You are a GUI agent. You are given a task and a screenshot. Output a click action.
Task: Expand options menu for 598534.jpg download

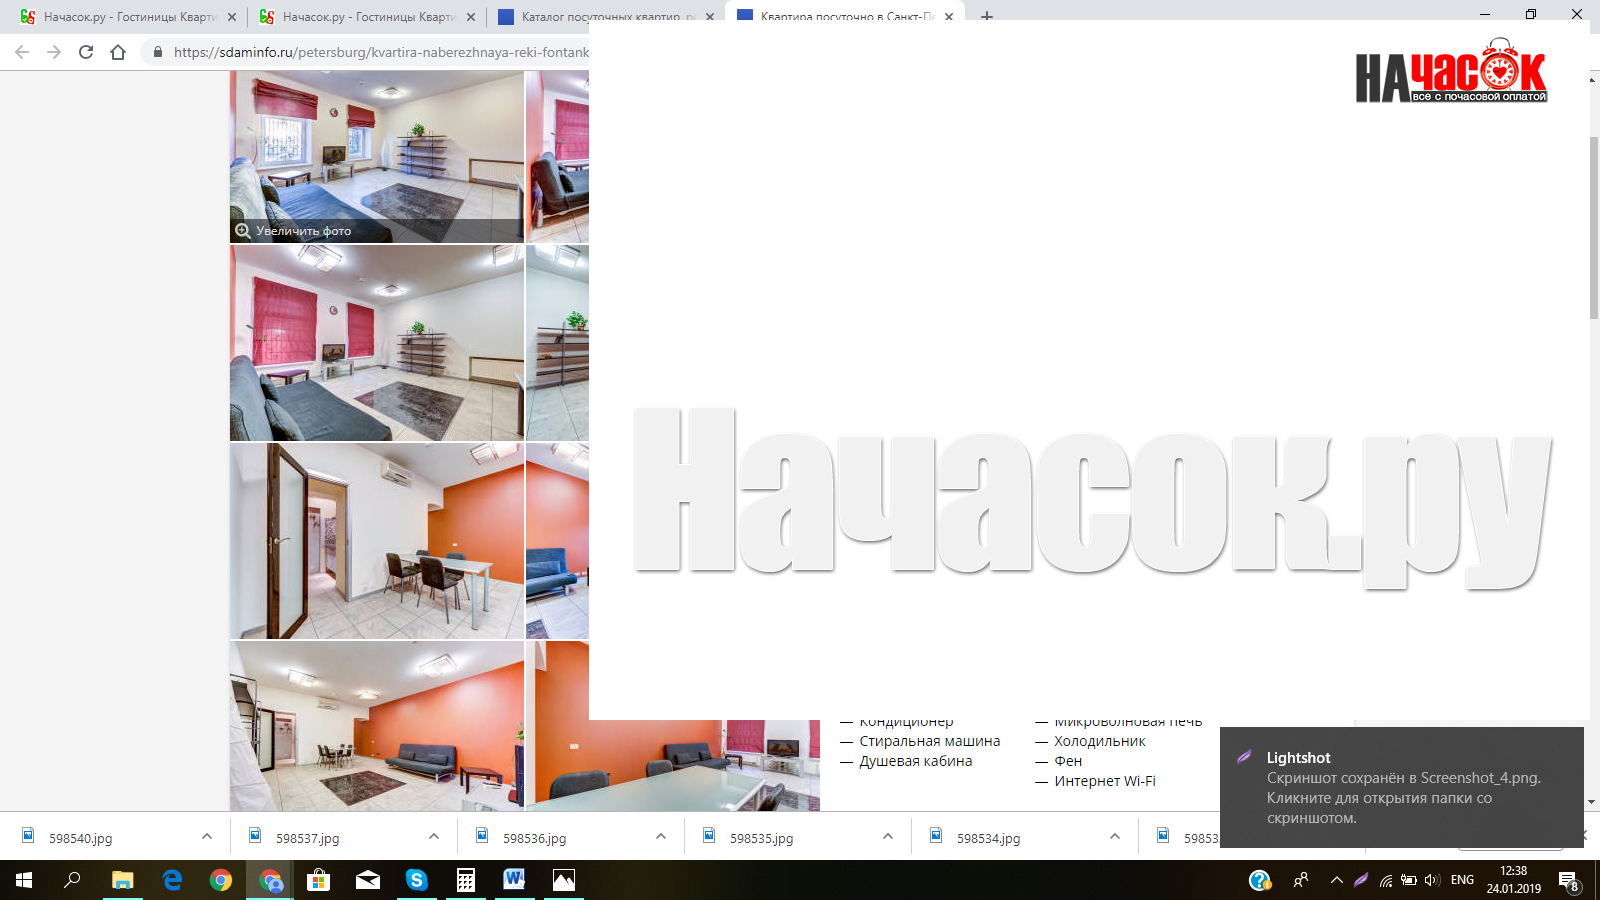point(1115,837)
